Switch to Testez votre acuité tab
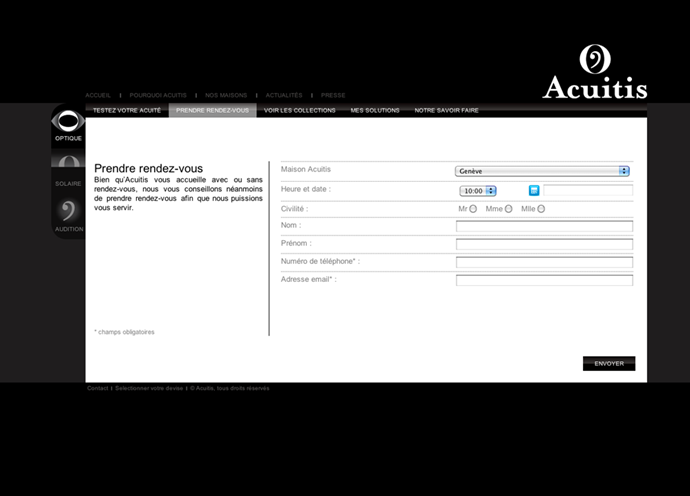Viewport: 690px width, 496px height. [127, 110]
